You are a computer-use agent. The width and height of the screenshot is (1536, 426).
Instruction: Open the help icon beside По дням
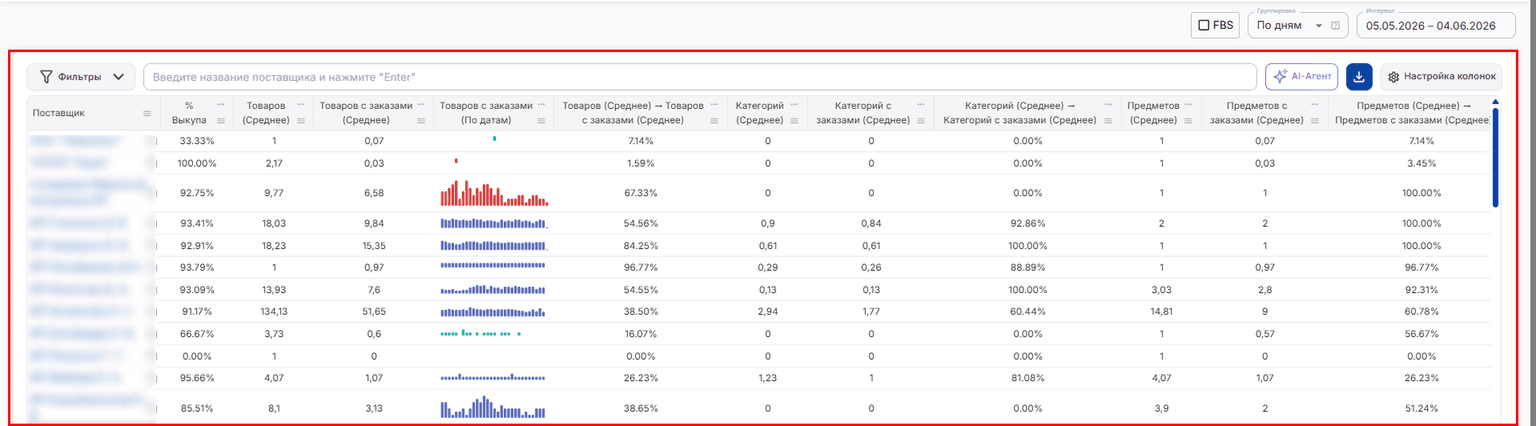(1335, 25)
